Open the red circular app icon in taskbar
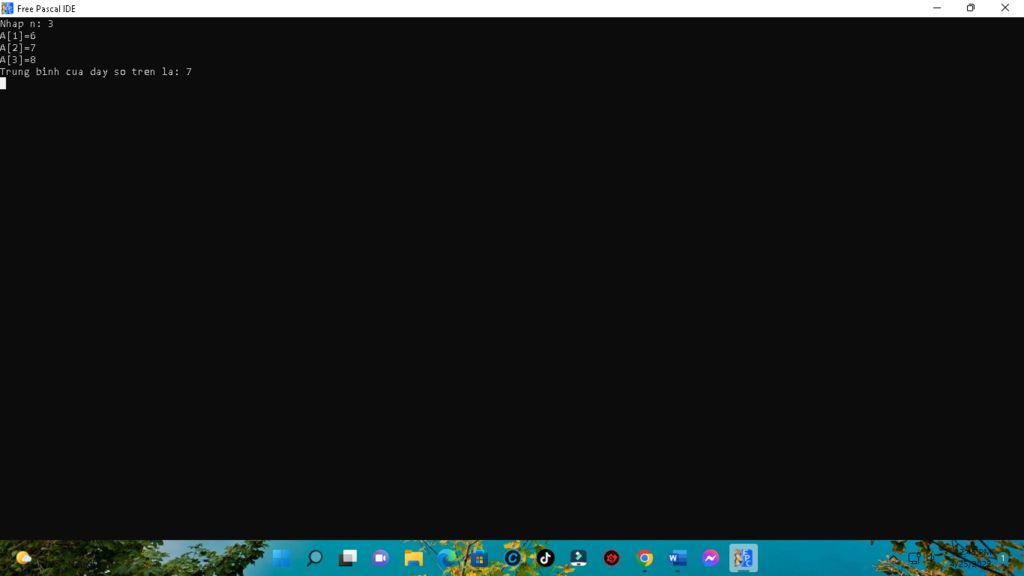Viewport: 1024px width, 576px height. [x=611, y=558]
